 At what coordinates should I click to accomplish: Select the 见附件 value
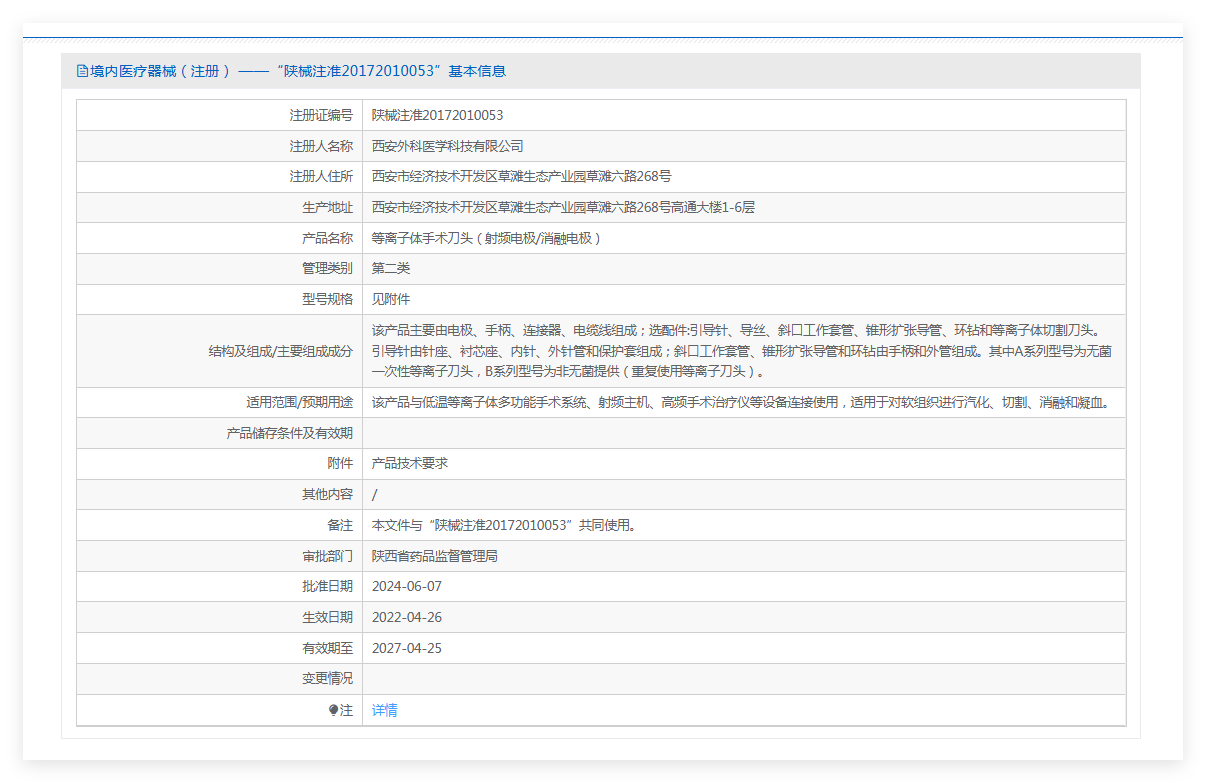(x=391, y=299)
